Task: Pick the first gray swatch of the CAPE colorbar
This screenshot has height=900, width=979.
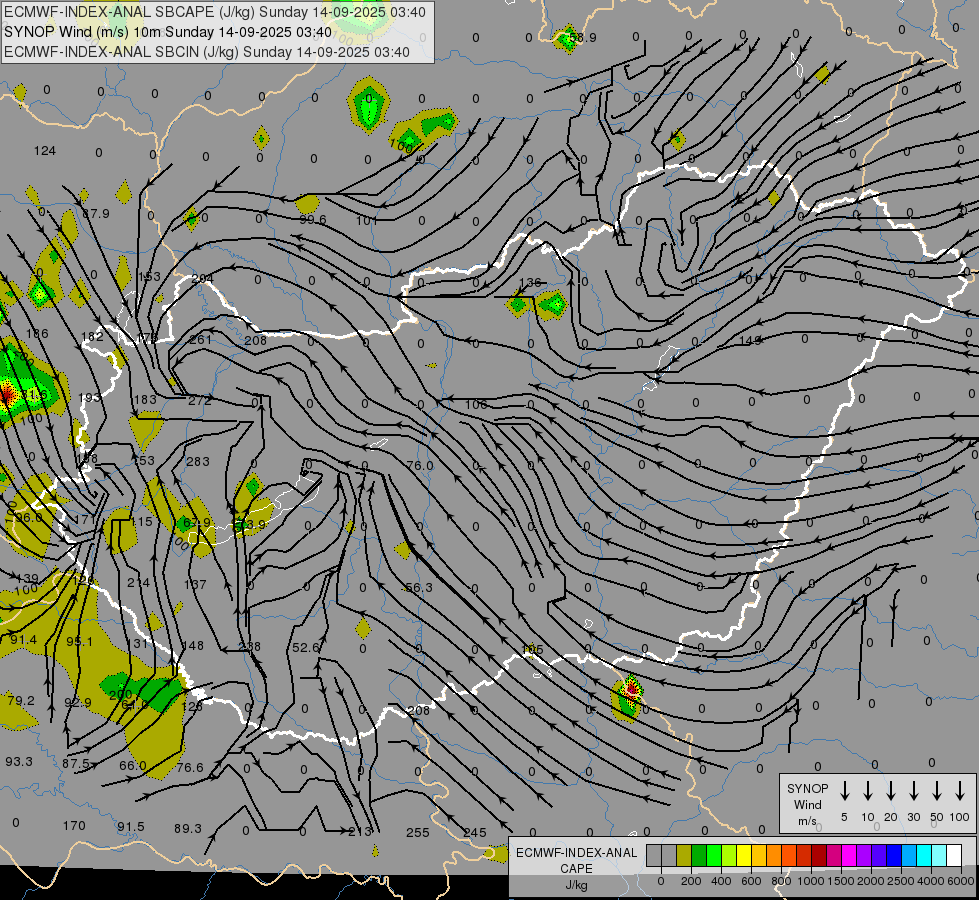Action: 654,856
